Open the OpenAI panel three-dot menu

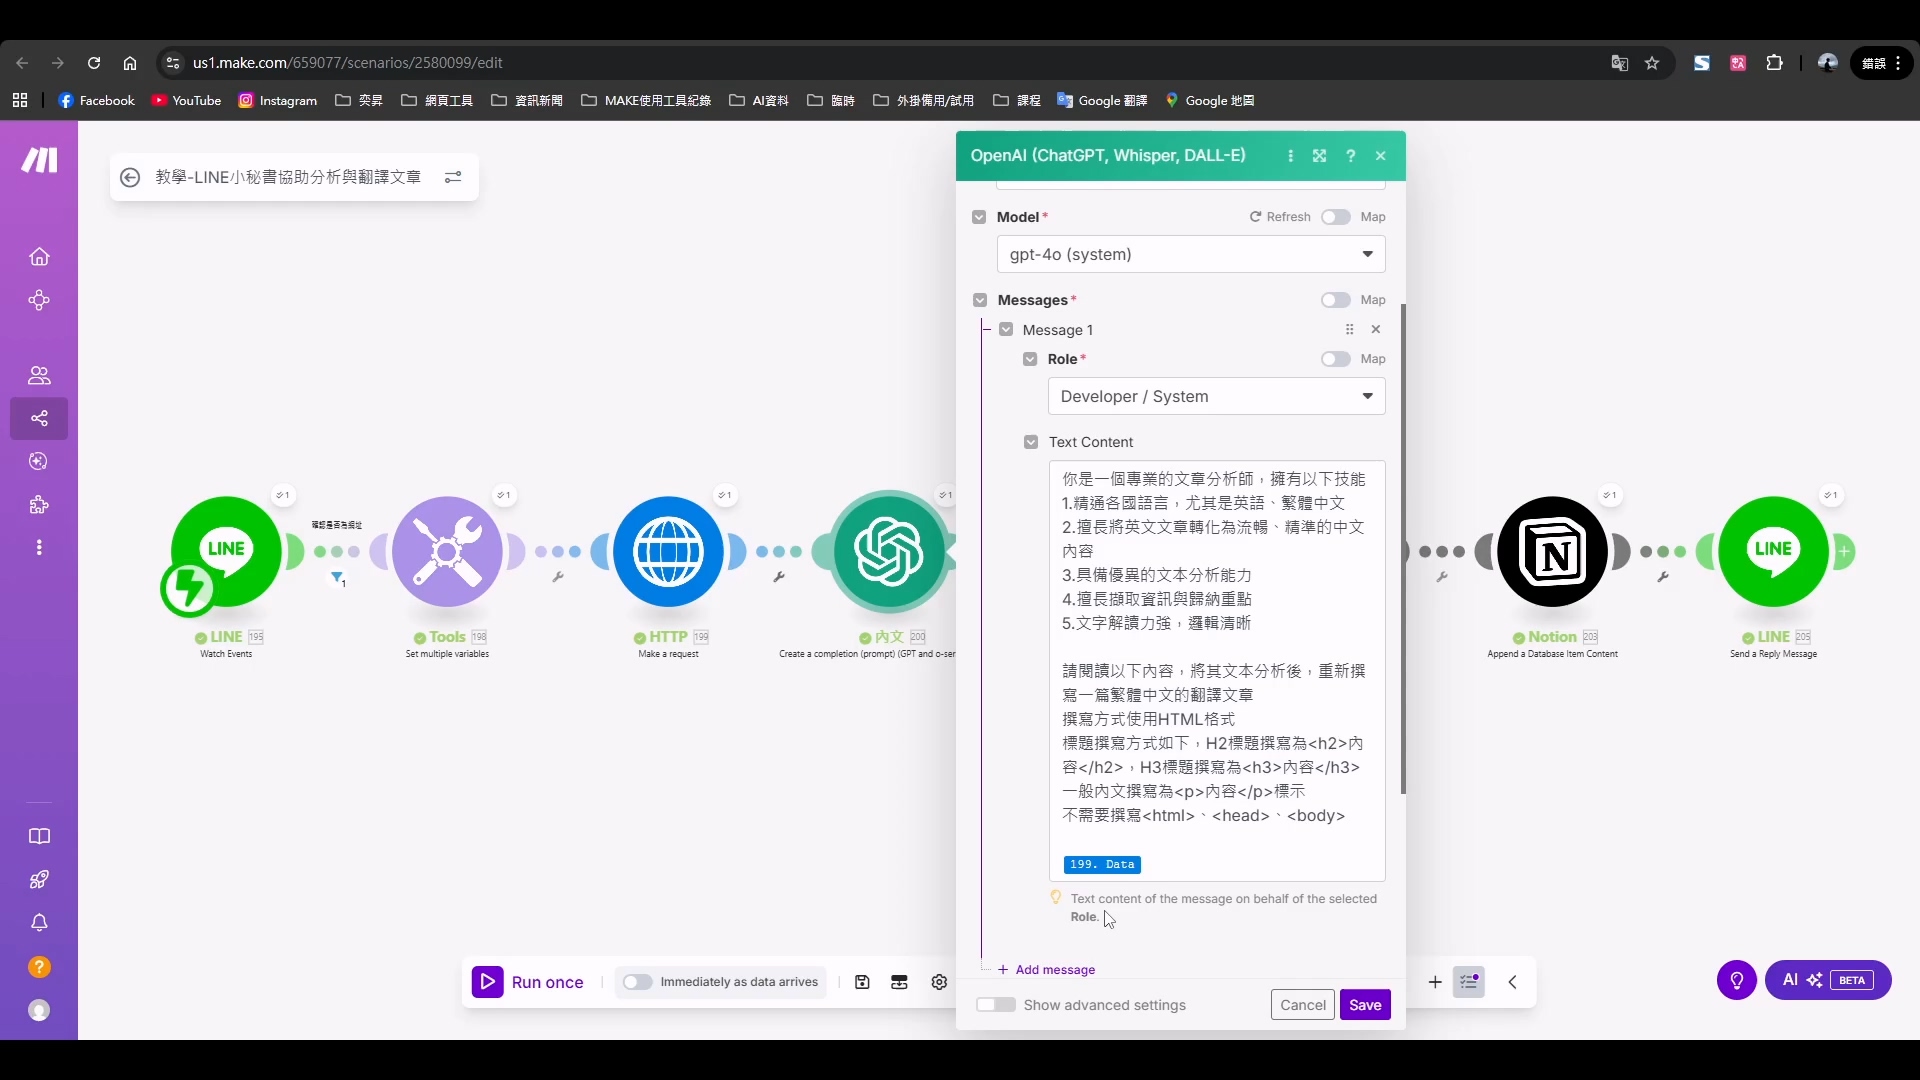1290,156
